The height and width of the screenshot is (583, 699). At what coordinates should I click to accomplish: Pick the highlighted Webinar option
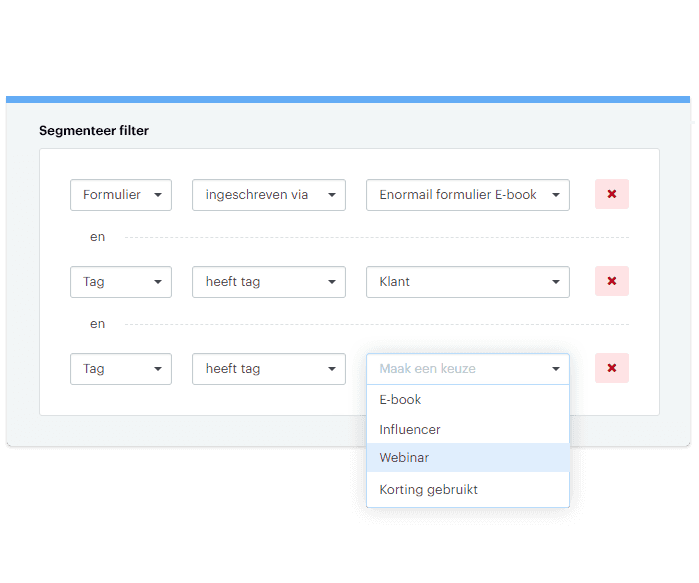point(468,457)
